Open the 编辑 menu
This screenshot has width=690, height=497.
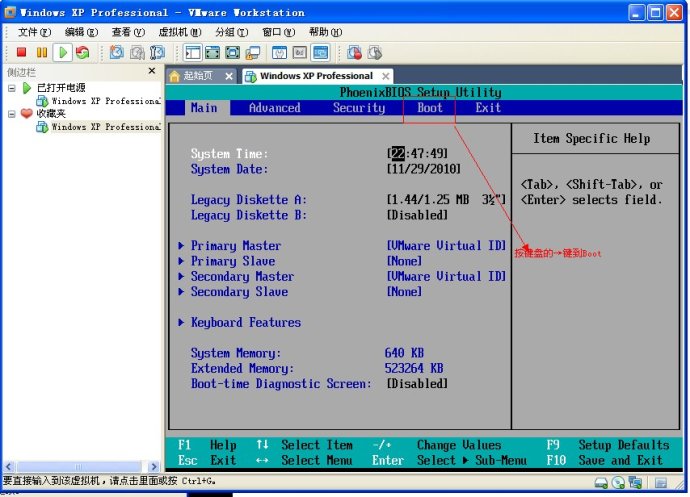click(x=81, y=32)
